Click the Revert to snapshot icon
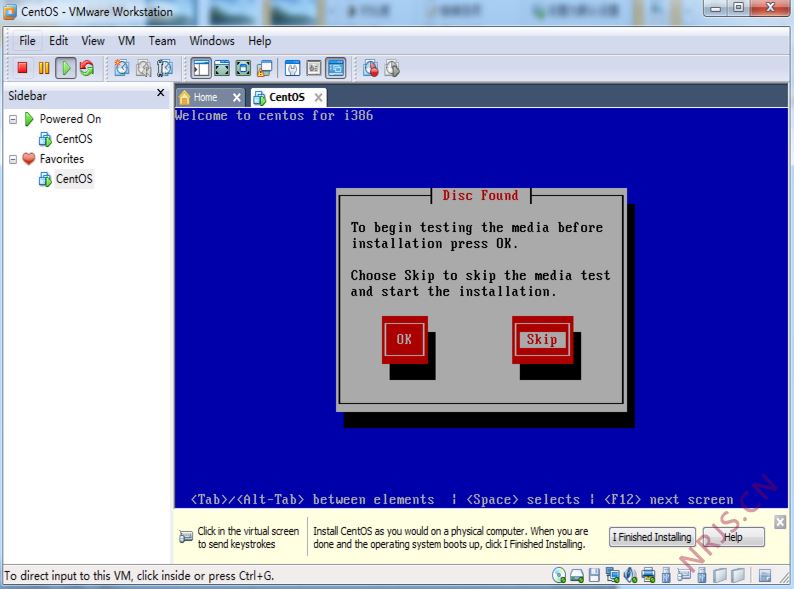 coord(143,68)
